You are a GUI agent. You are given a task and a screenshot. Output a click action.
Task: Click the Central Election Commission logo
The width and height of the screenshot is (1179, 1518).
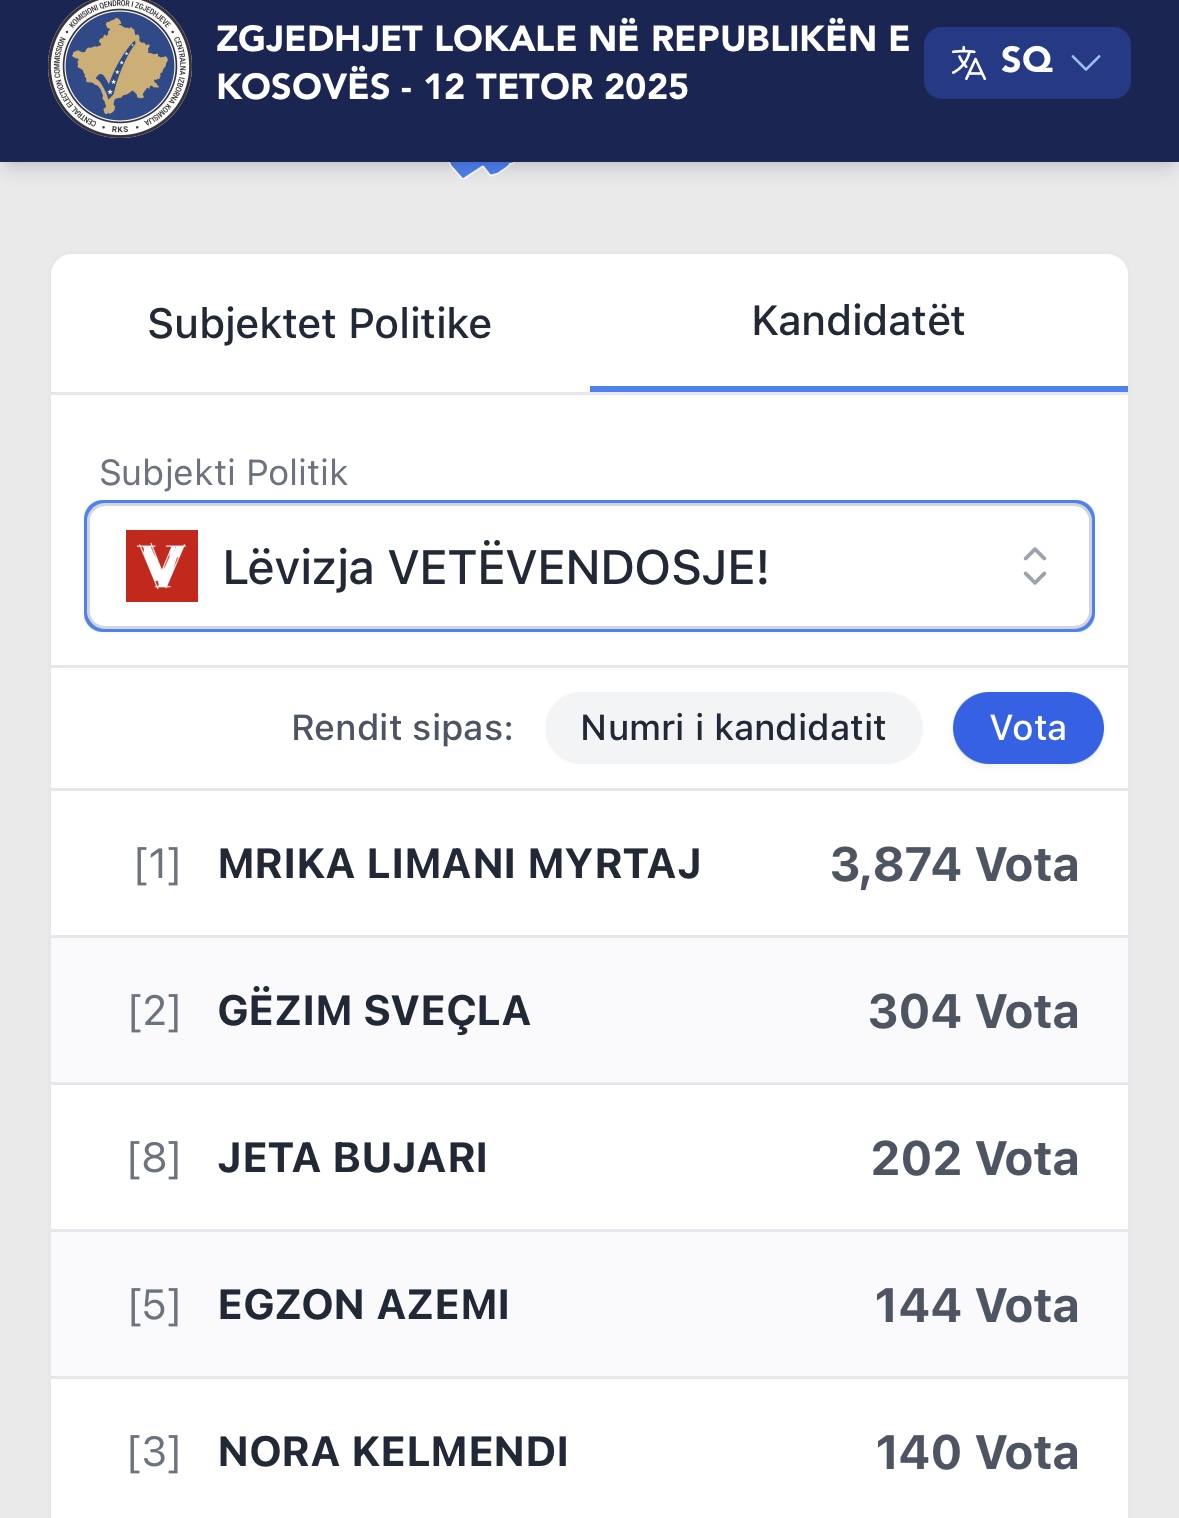(x=120, y=68)
